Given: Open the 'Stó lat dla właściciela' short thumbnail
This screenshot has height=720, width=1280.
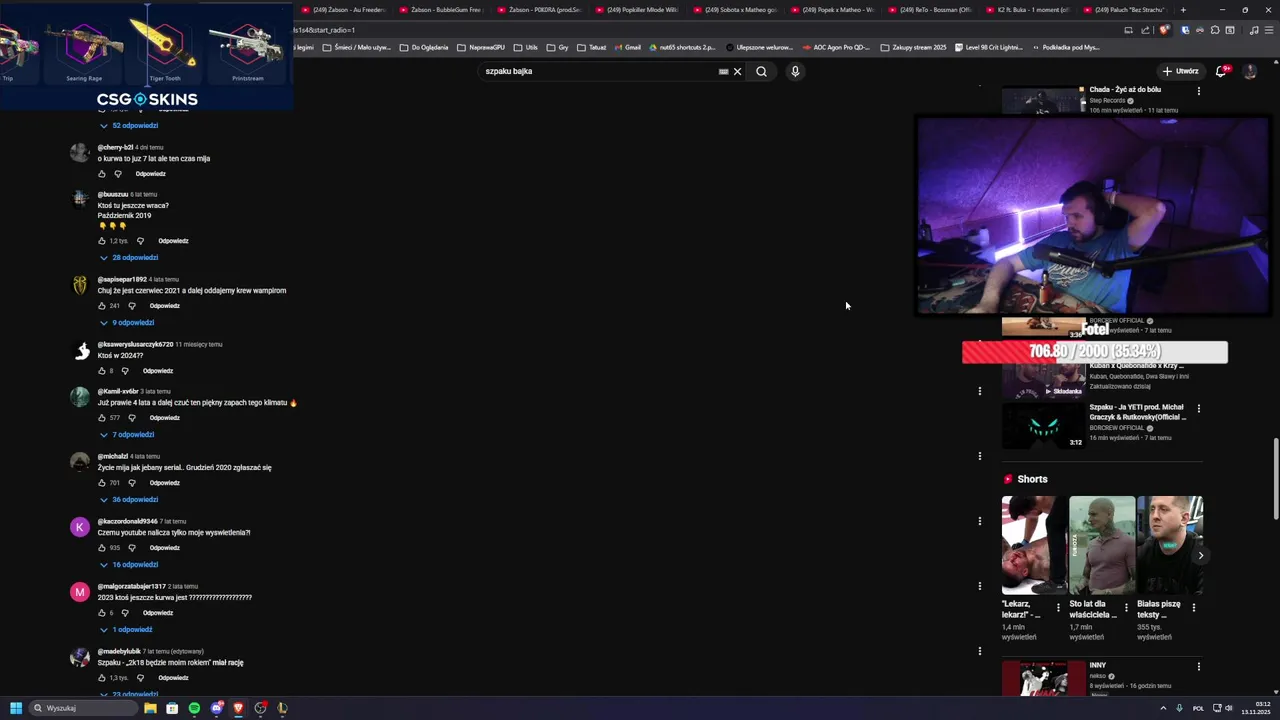Looking at the screenshot, I should pyautogui.click(x=1102, y=545).
